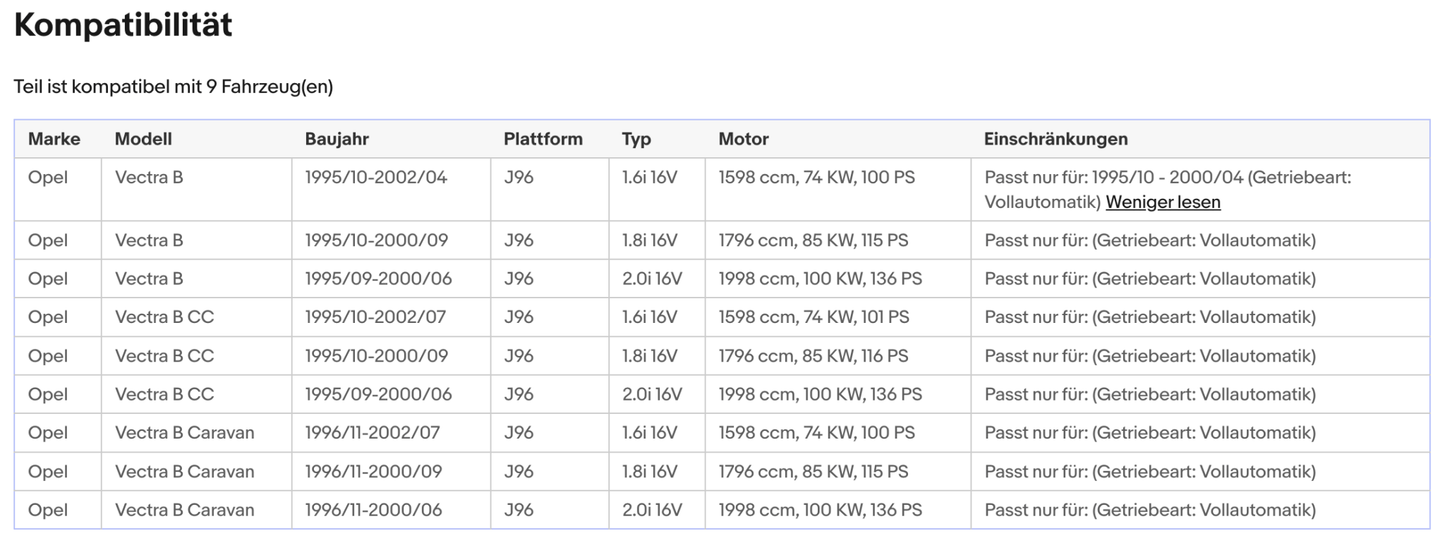Image resolution: width=1445 pixels, height=538 pixels.
Task: Click the '1598 ccm, 74 KW, 101 PS' cell
Action: coord(813,317)
